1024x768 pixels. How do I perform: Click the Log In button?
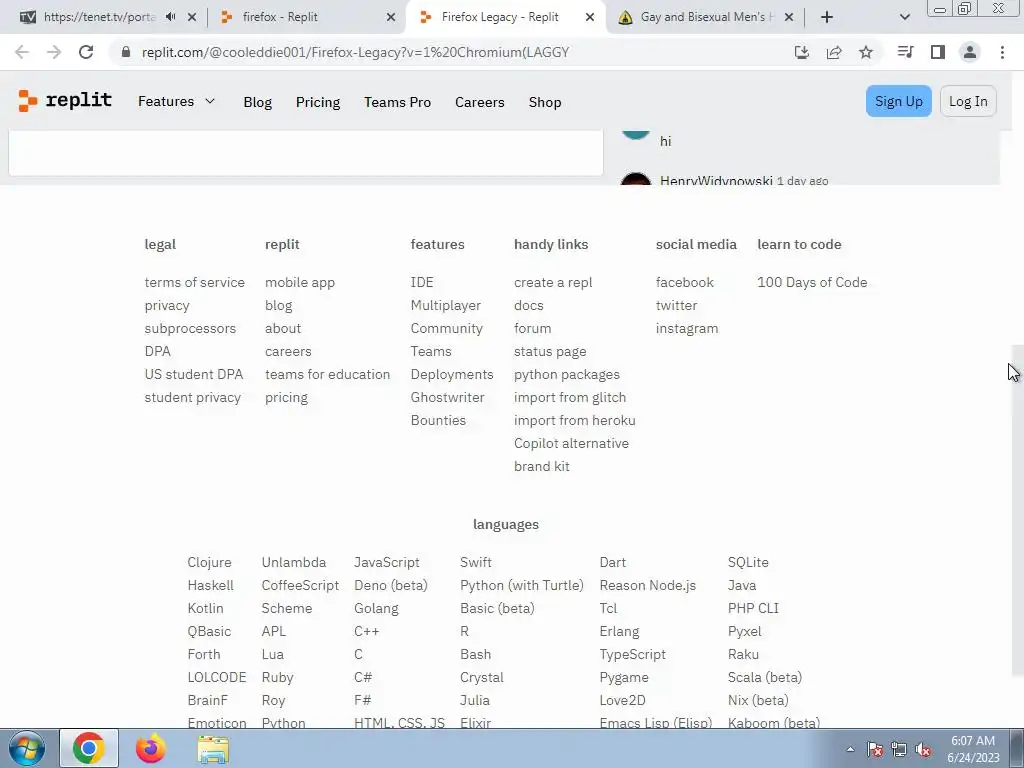(968, 101)
